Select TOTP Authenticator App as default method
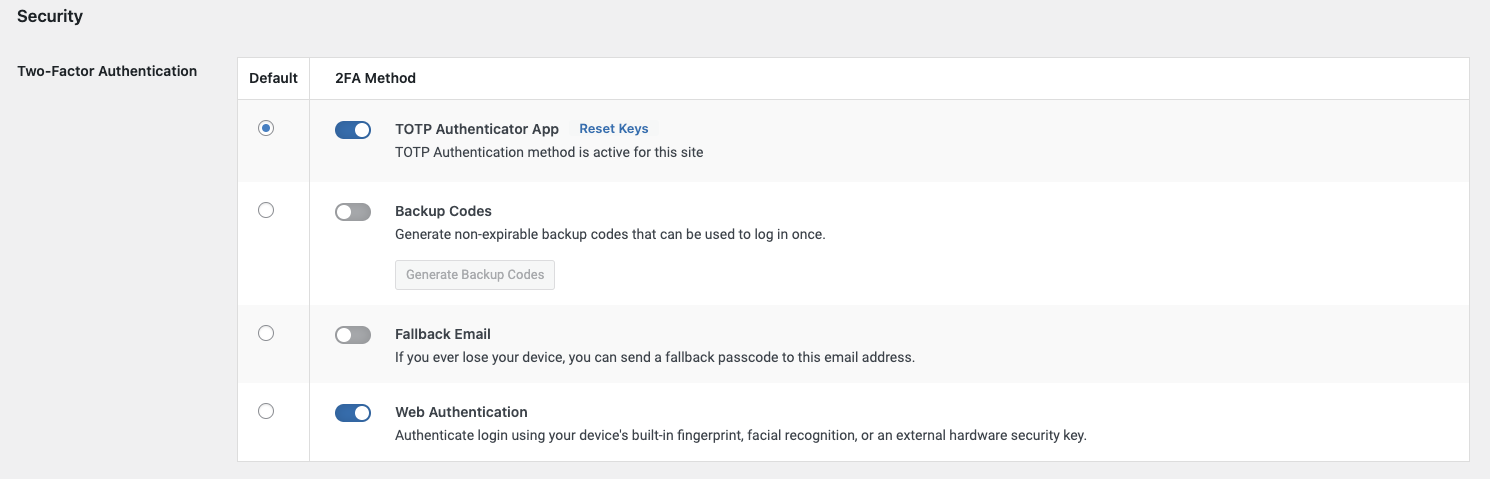 pos(265,128)
